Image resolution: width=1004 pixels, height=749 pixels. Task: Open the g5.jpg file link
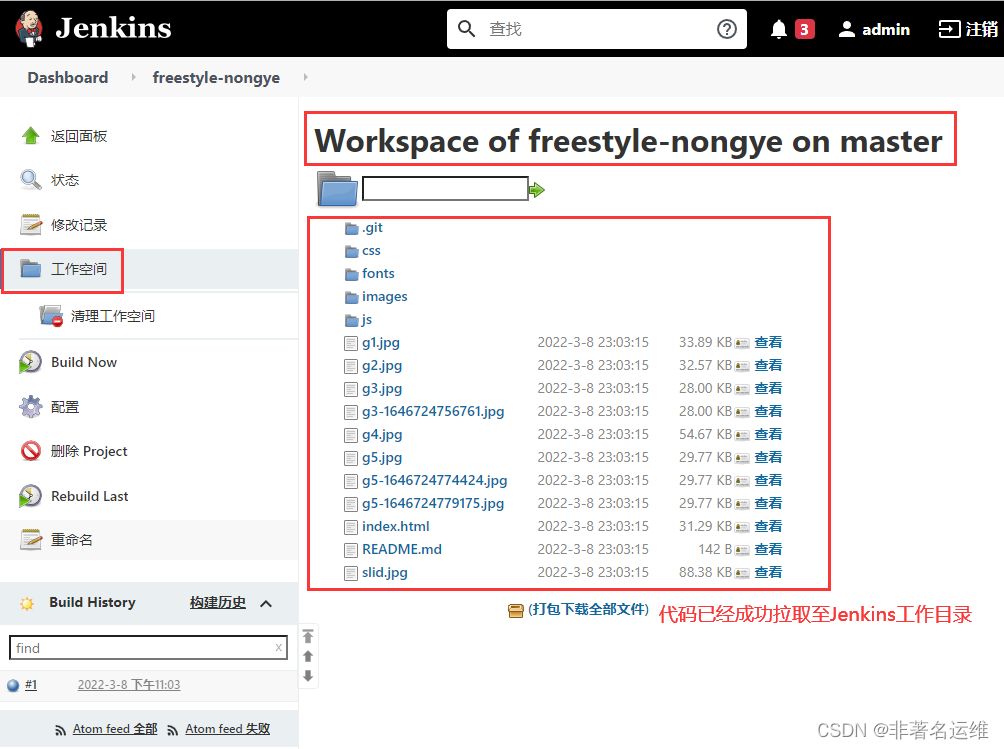click(x=382, y=458)
